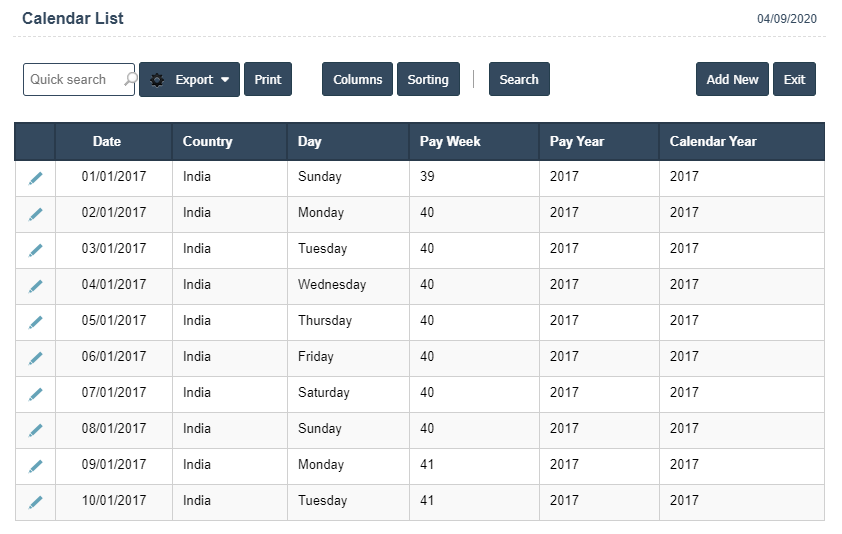Sort by the Date column header
Image resolution: width=842 pixels, height=534 pixels.
click(x=107, y=142)
